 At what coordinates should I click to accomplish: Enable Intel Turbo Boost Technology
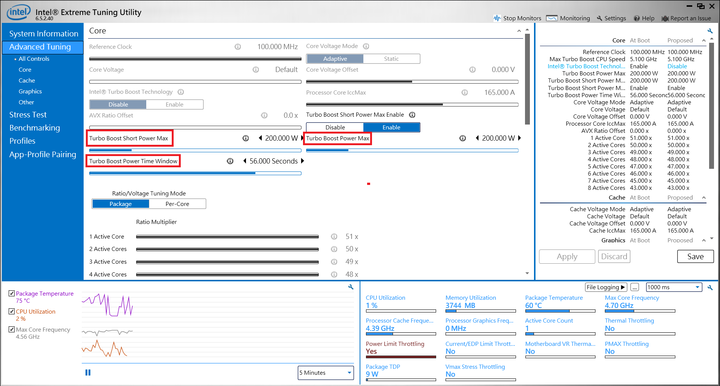[174, 105]
